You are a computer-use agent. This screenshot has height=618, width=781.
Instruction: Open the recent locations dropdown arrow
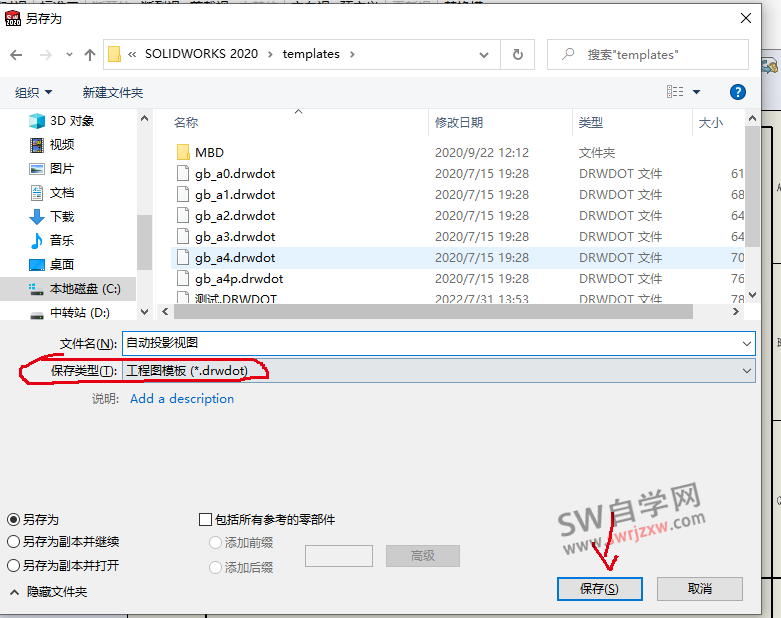coord(69,55)
